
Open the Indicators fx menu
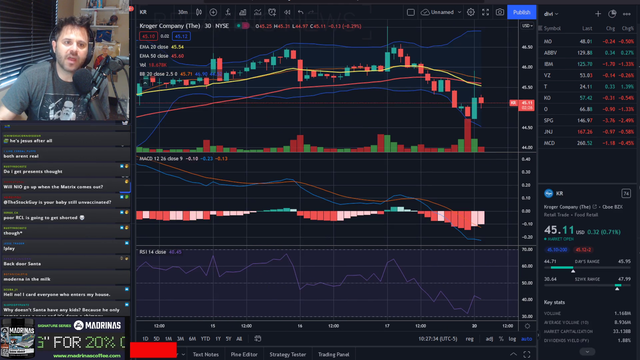[228, 12]
